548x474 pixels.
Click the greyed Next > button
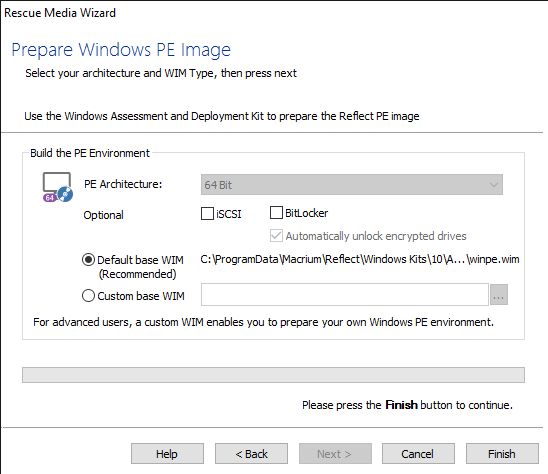pyautogui.click(x=335, y=454)
